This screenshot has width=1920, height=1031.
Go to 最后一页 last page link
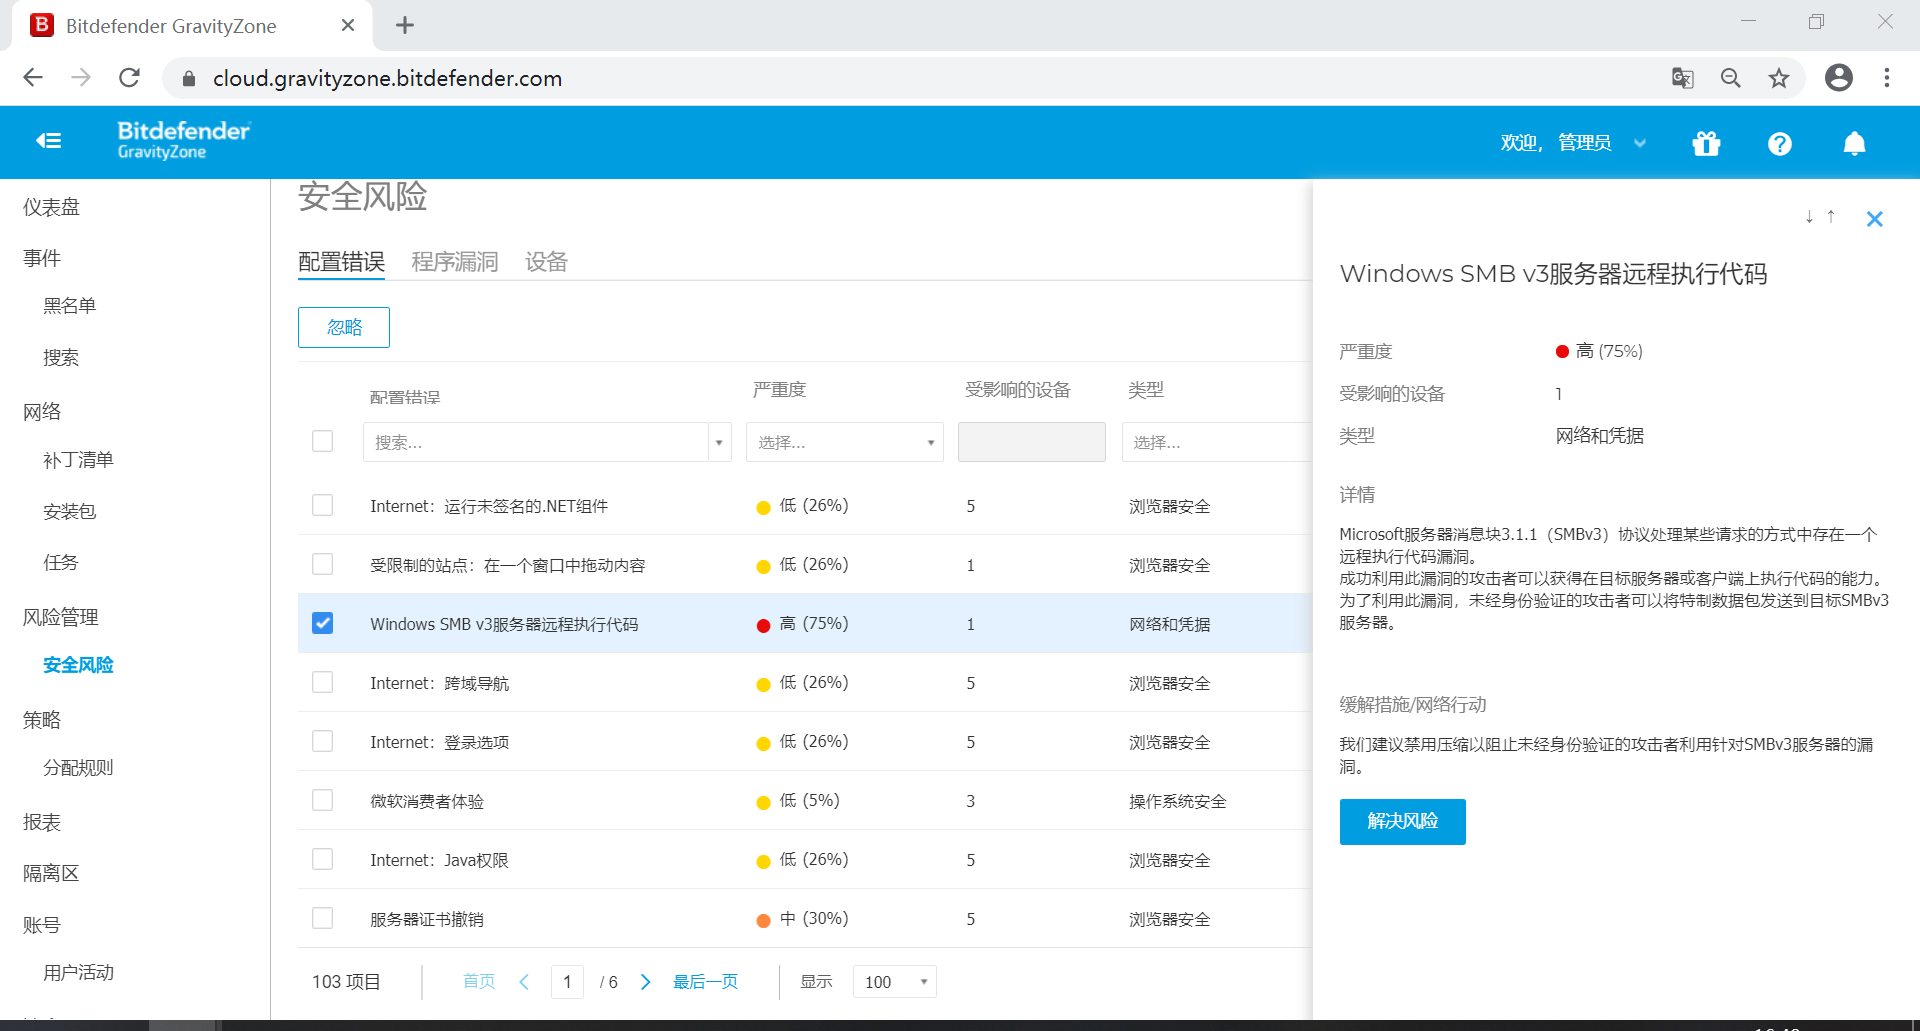tap(705, 982)
